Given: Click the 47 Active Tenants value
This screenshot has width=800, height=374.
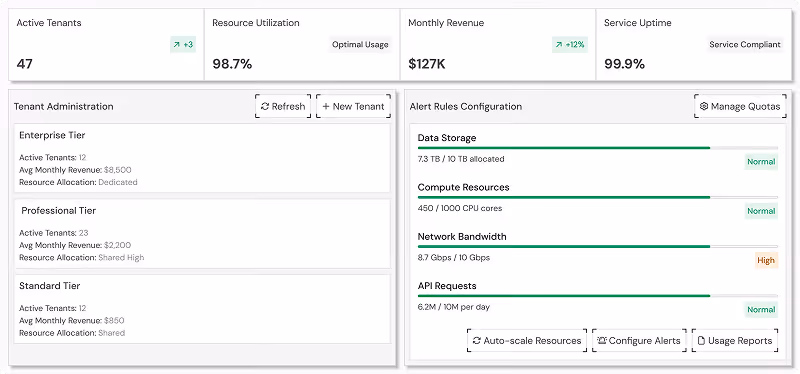Looking at the screenshot, I should [x=24, y=64].
